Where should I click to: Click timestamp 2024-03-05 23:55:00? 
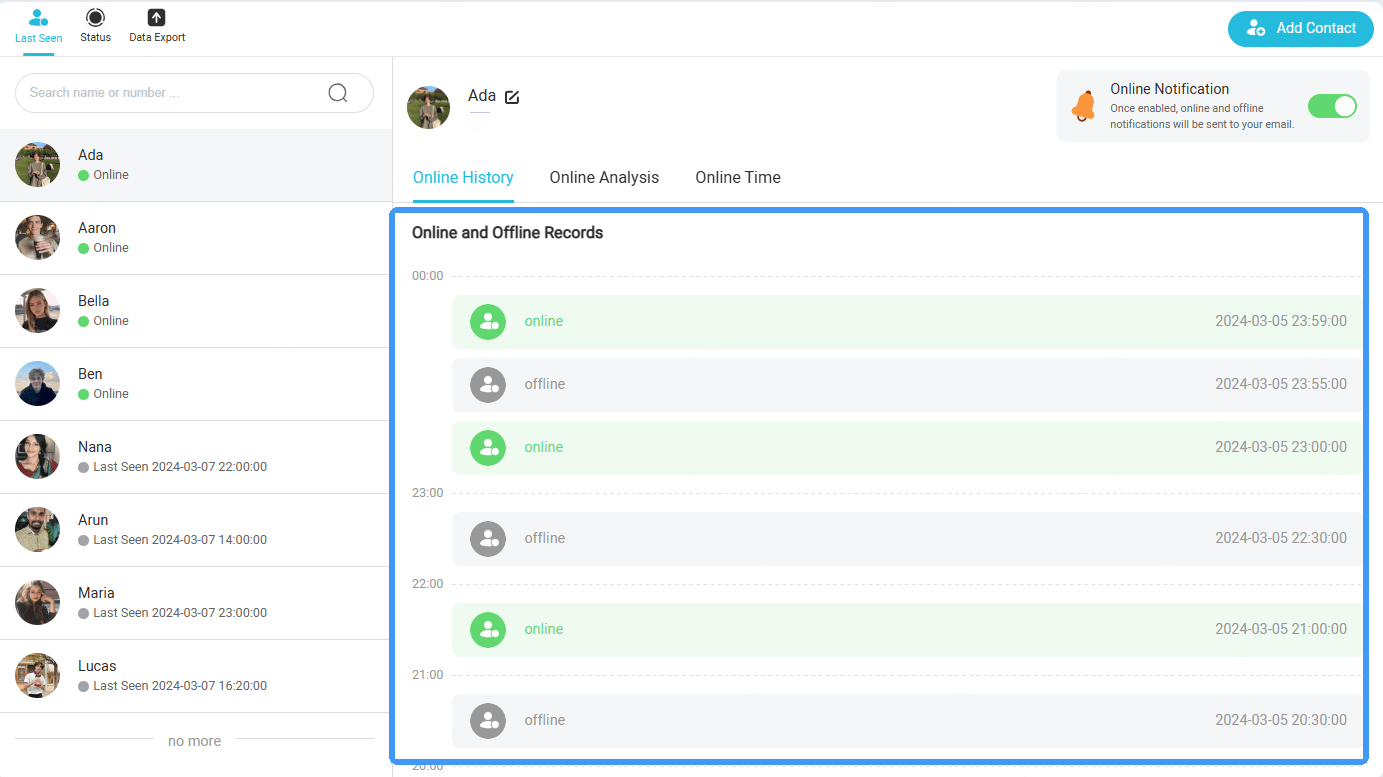tap(1281, 384)
